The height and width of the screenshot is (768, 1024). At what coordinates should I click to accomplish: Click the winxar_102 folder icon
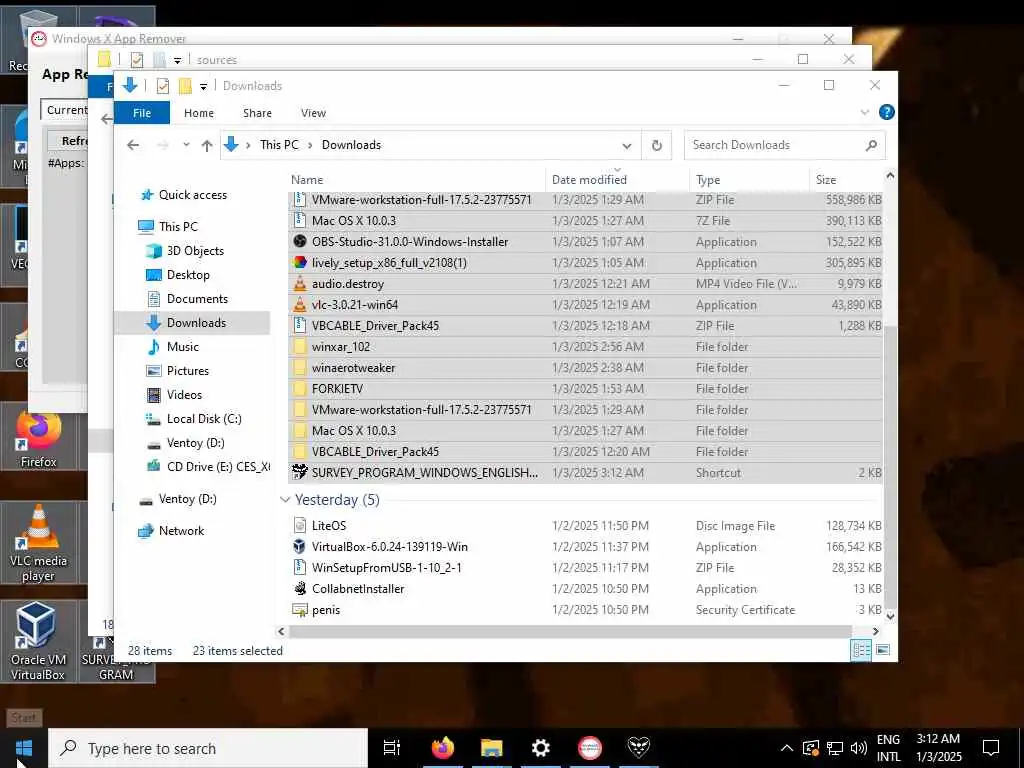[300, 347]
